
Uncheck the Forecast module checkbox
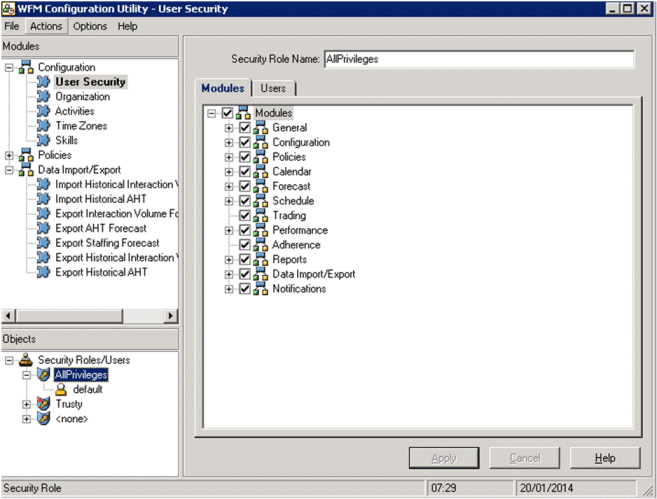[x=245, y=186]
